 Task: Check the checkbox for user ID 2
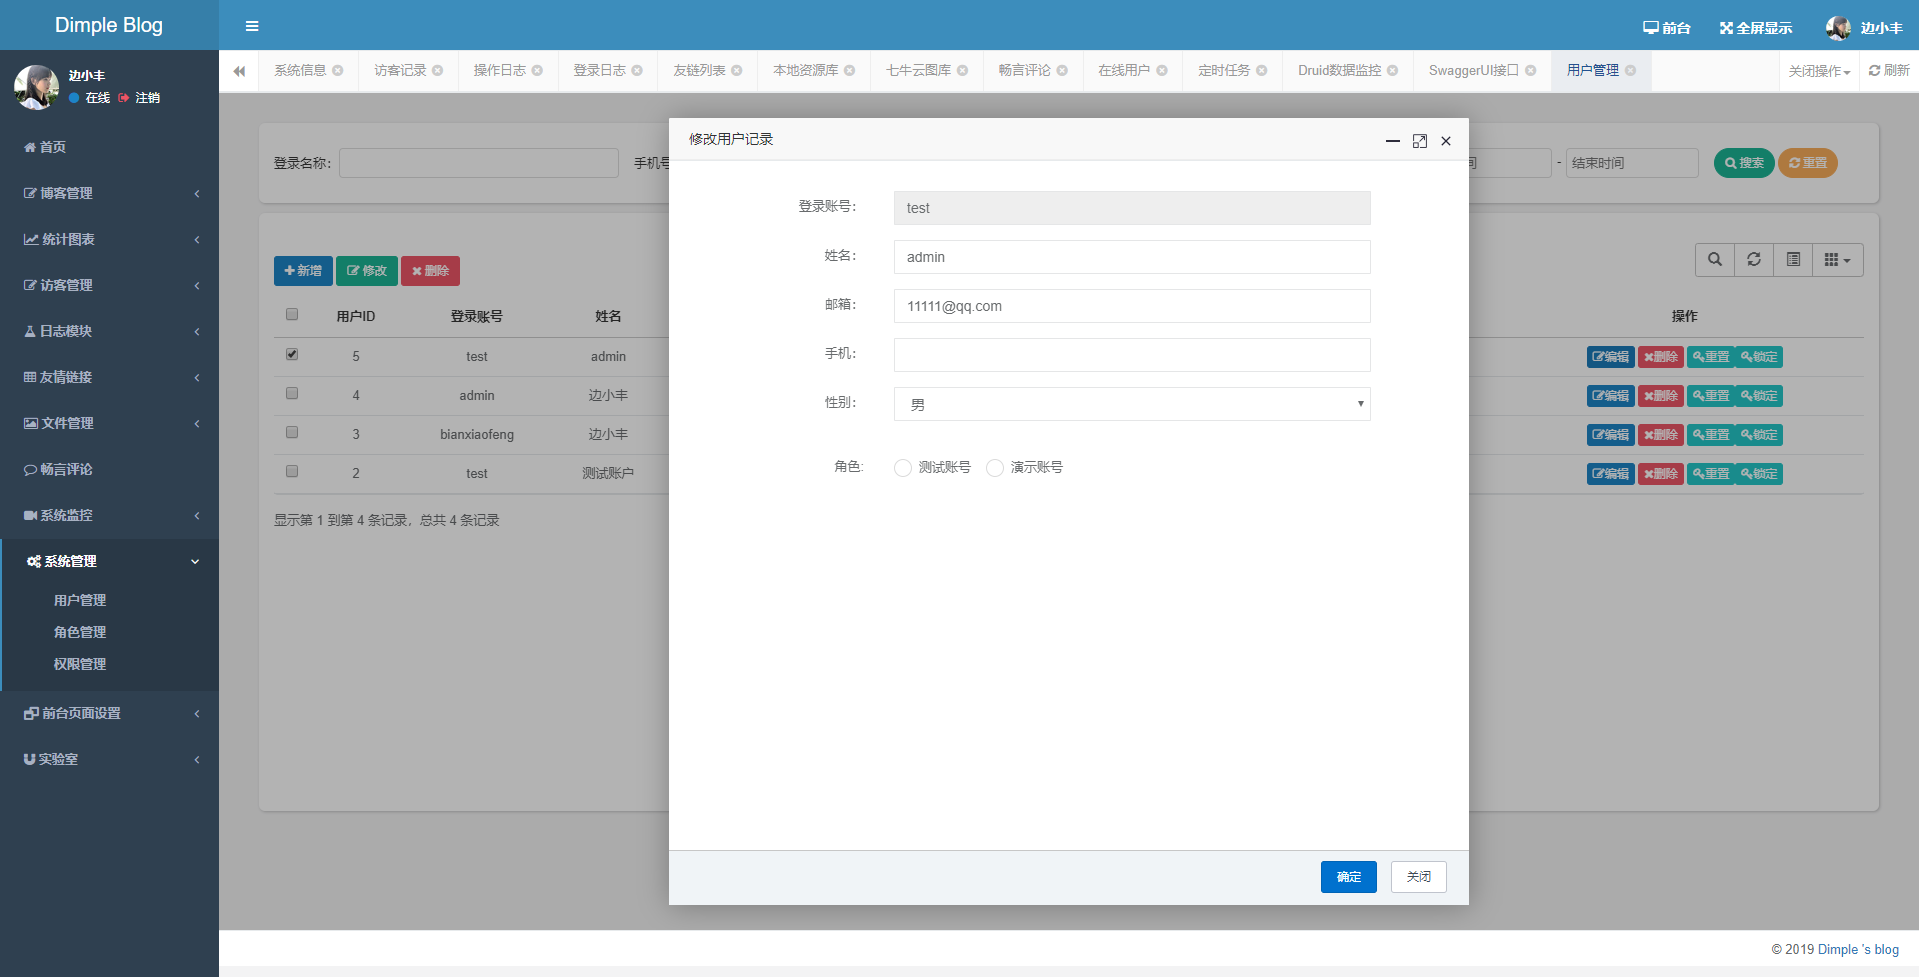[292, 471]
